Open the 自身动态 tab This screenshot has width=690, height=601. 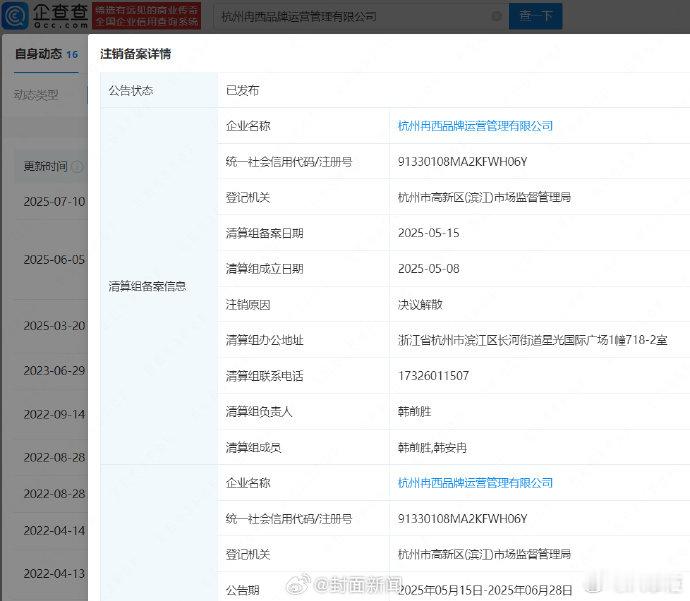click(x=46, y=55)
